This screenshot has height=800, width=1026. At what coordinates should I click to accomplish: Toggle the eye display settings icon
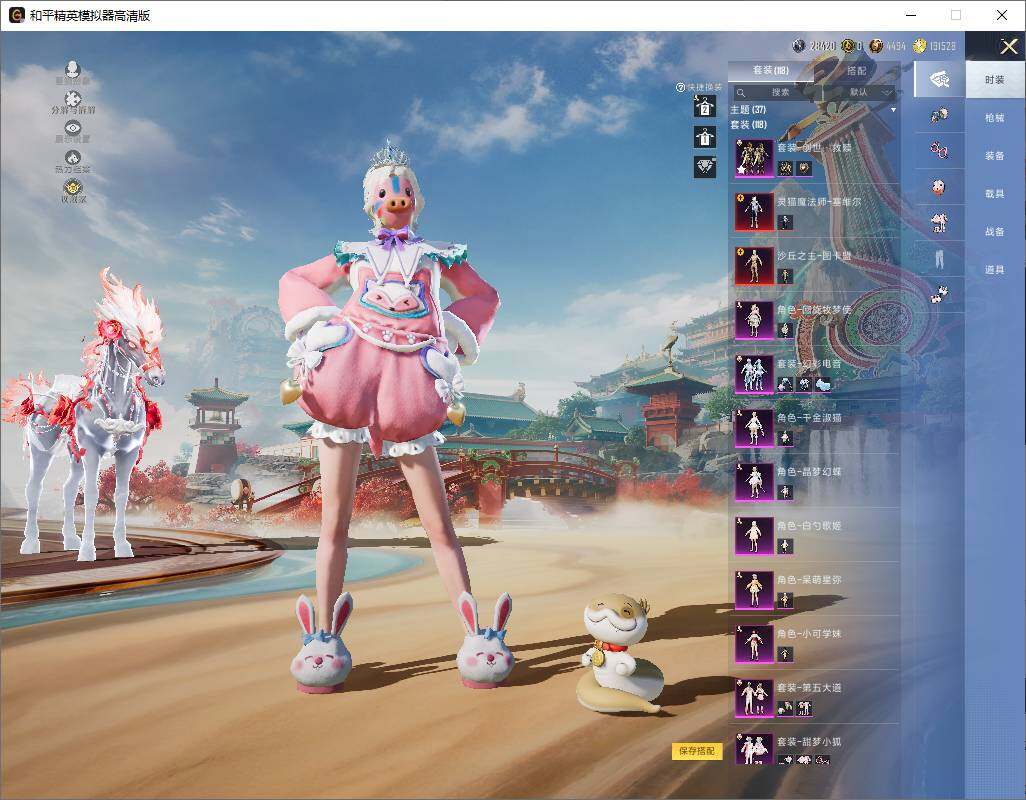click(73, 130)
